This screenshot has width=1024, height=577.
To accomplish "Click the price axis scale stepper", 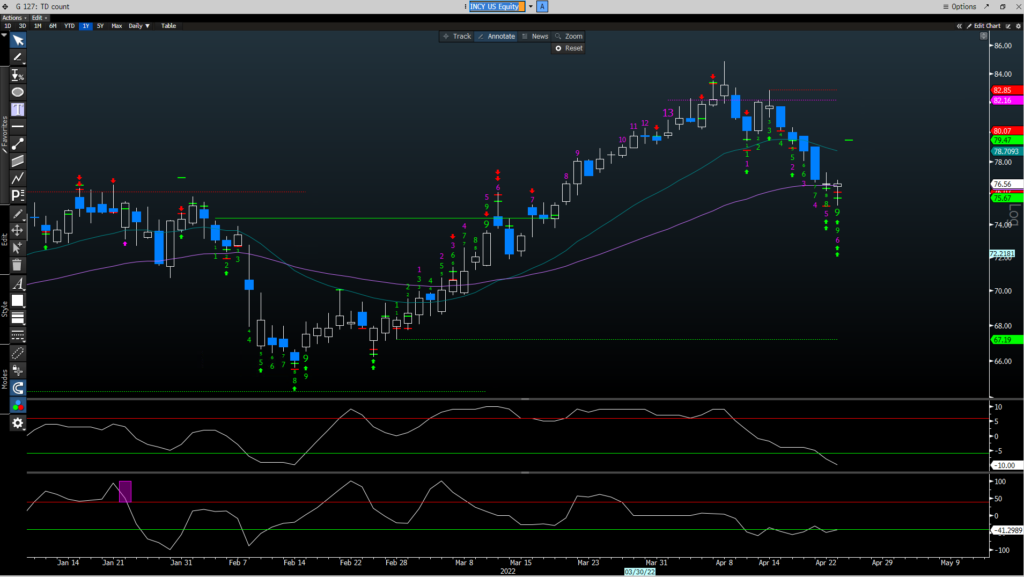I will click(984, 36).
